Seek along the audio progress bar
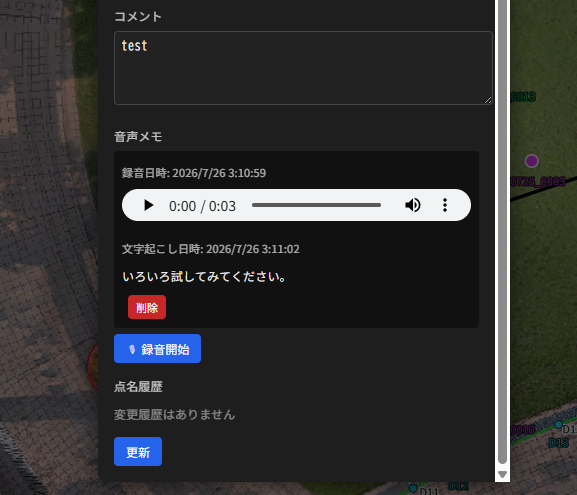 316,205
